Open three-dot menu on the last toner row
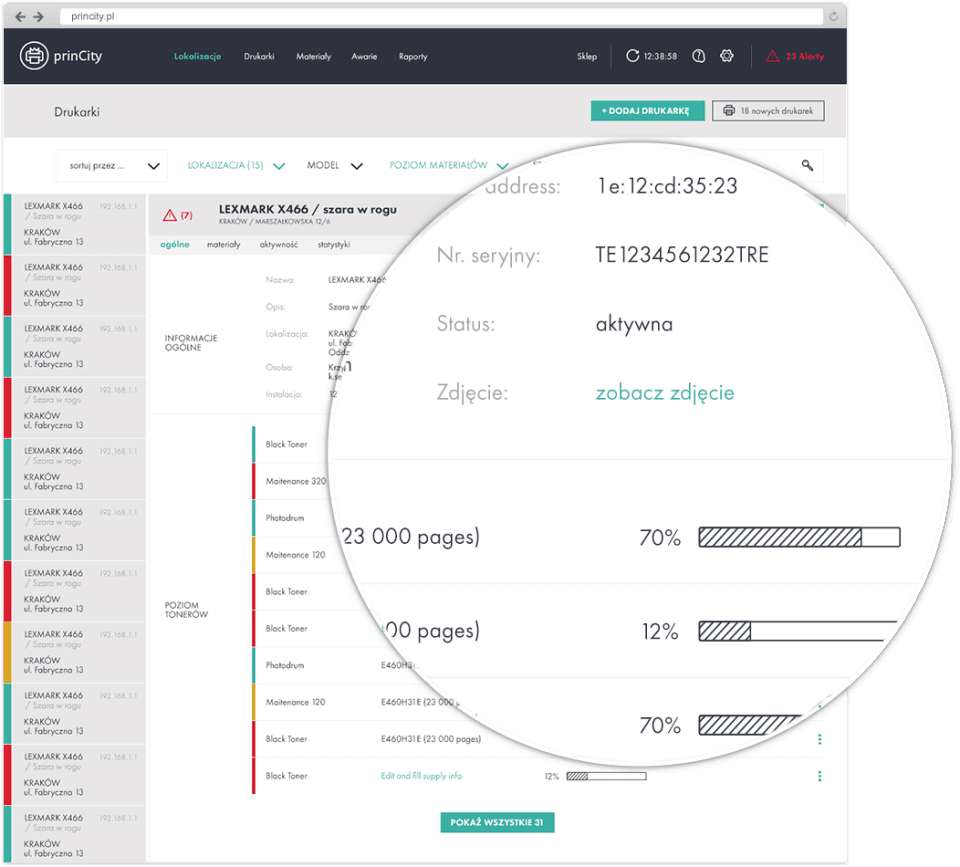 click(819, 776)
